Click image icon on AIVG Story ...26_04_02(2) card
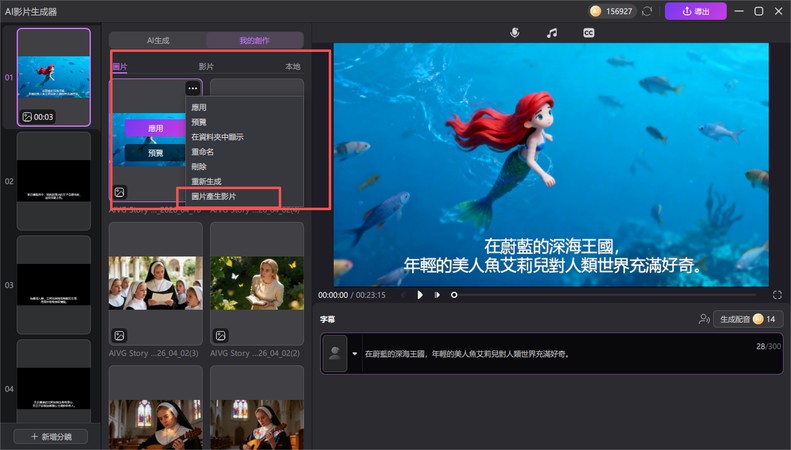791x450 pixels. 220,335
